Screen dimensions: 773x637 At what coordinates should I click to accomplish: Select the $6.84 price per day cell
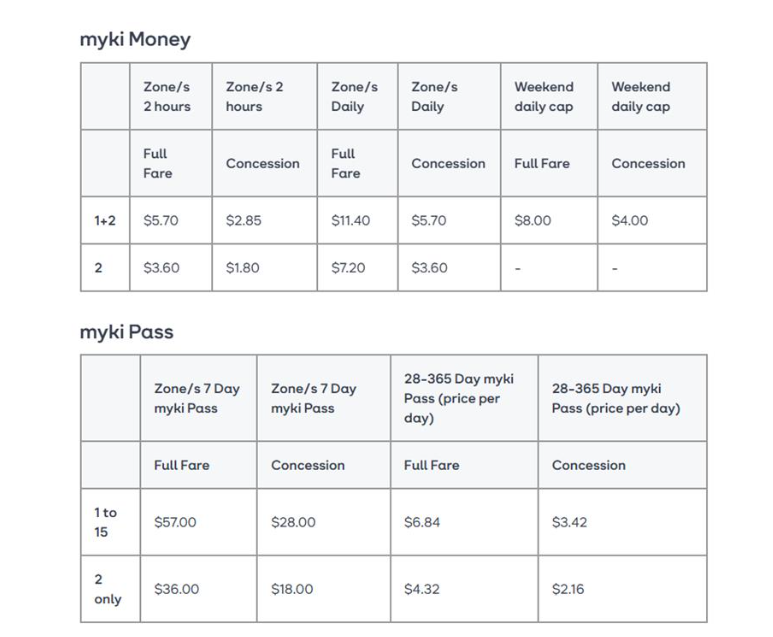click(x=422, y=522)
